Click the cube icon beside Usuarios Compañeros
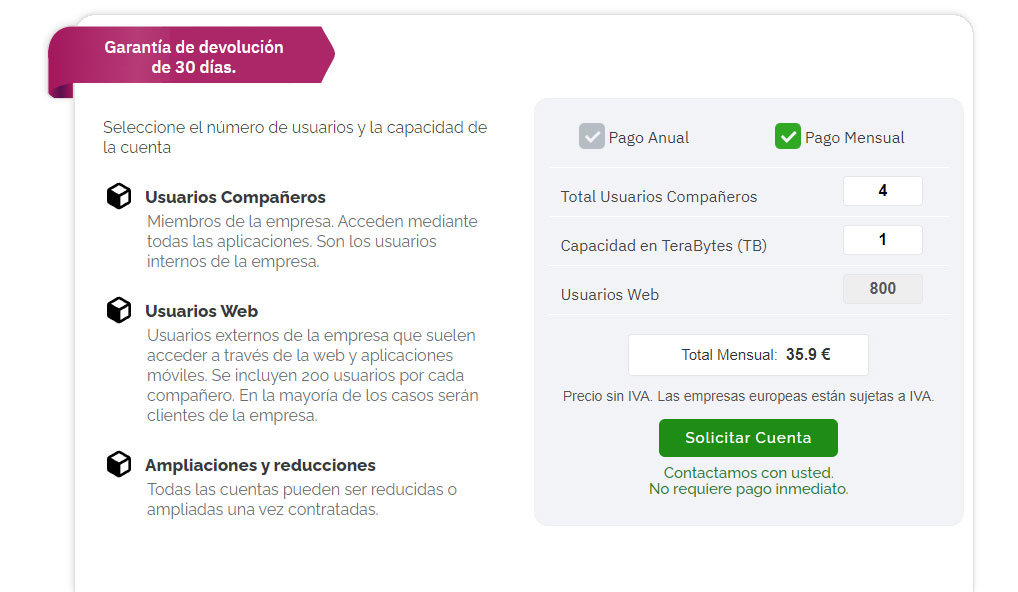 click(119, 196)
